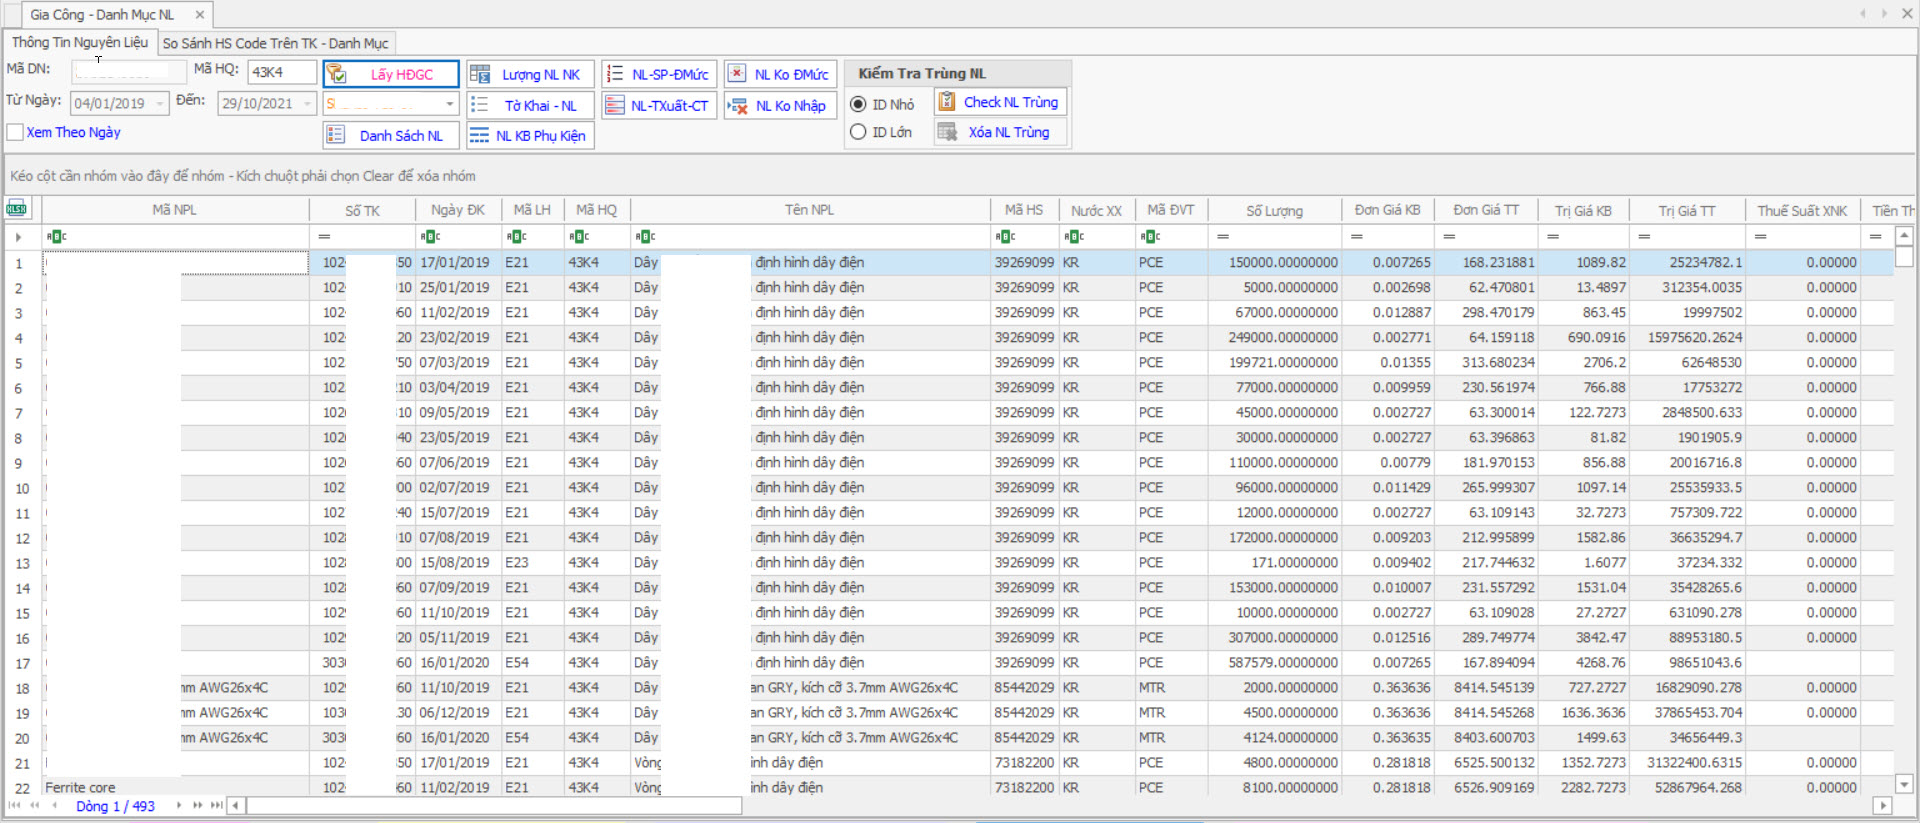Open NL Ko ĐMức list
Viewport: 1920px width, 823px height.
[x=780, y=74]
